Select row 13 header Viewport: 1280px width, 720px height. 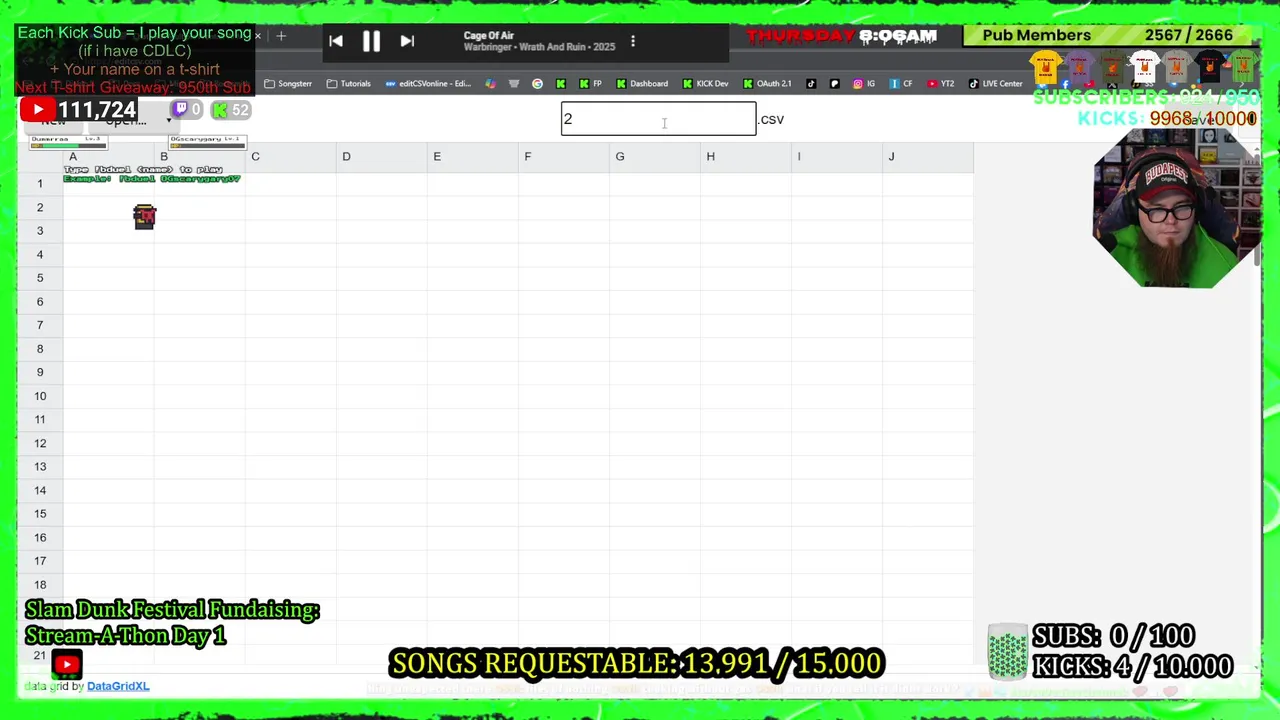(40, 467)
